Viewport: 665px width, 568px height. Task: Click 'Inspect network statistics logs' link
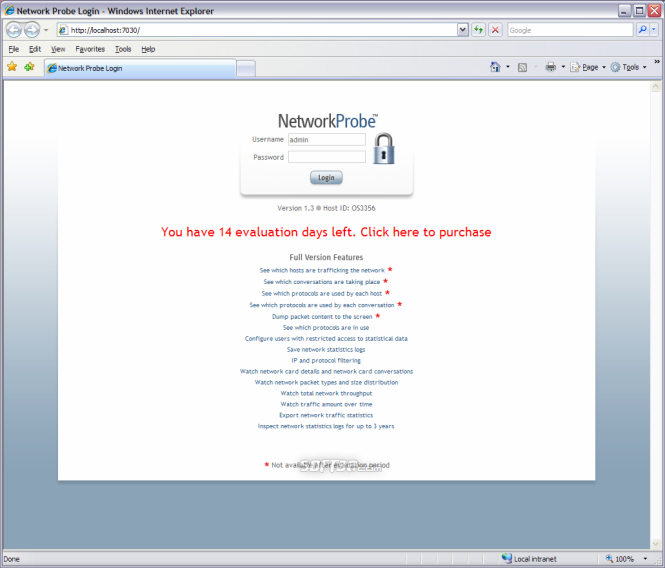point(326,426)
